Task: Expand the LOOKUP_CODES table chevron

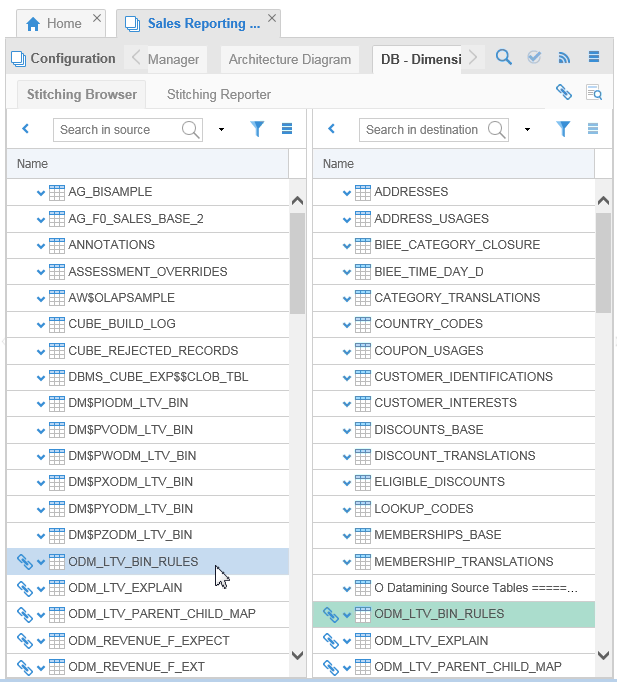Action: tap(347, 510)
